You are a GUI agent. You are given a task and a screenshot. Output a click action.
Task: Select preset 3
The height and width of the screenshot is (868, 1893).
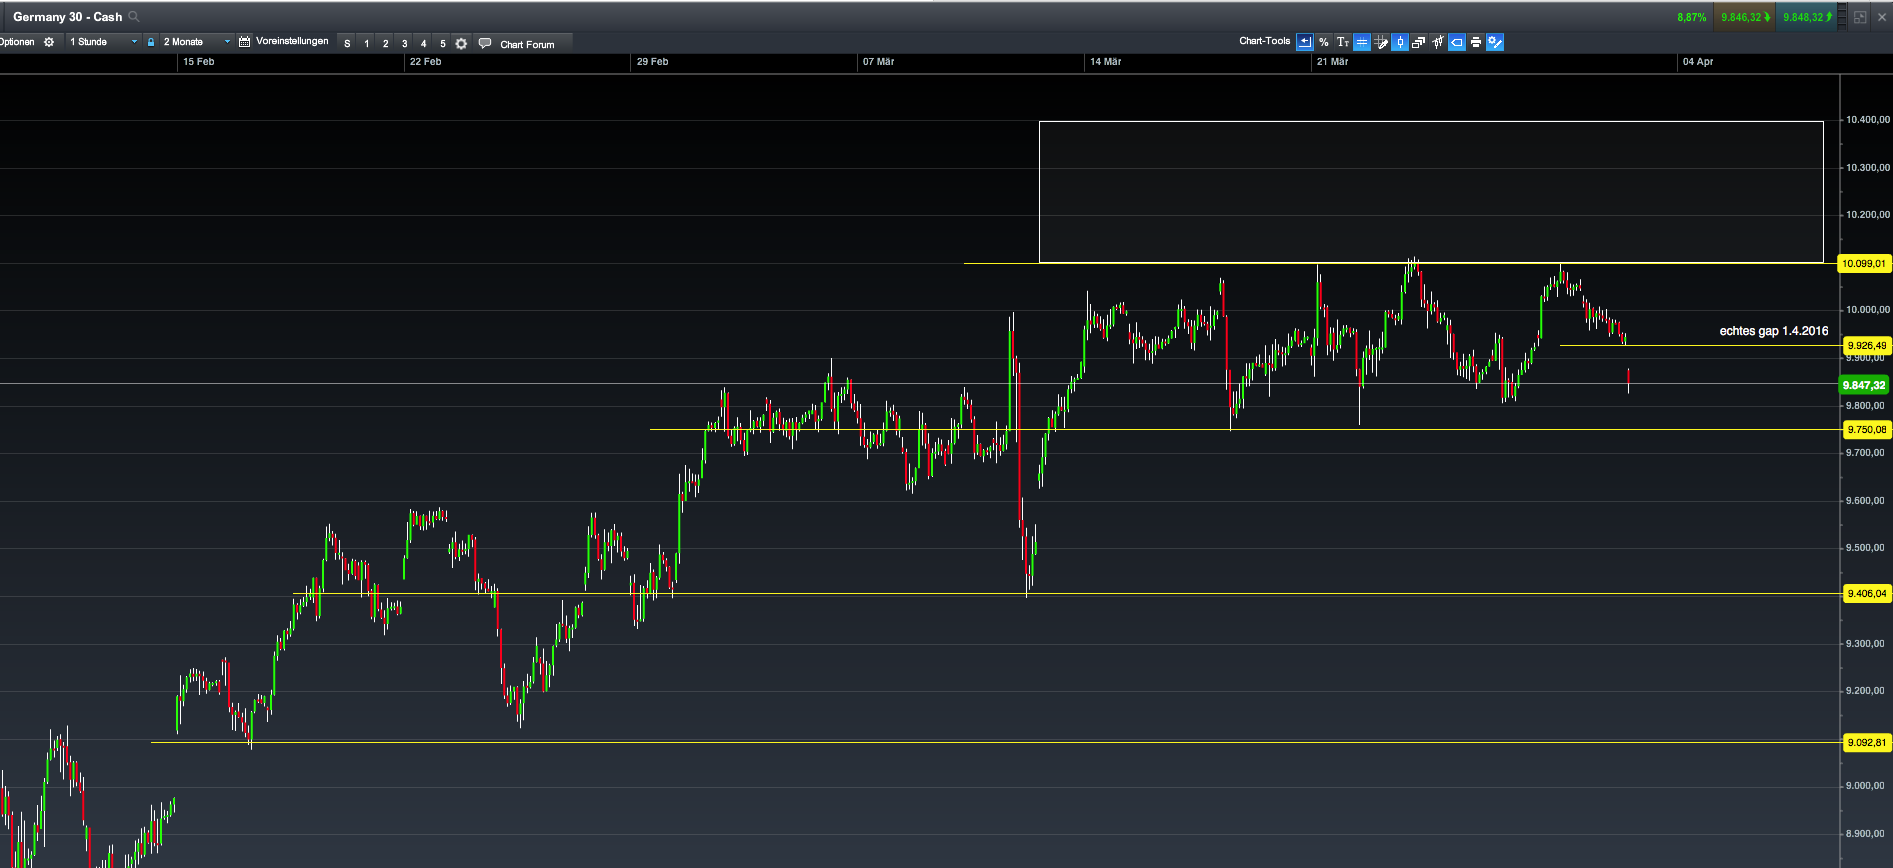point(404,43)
